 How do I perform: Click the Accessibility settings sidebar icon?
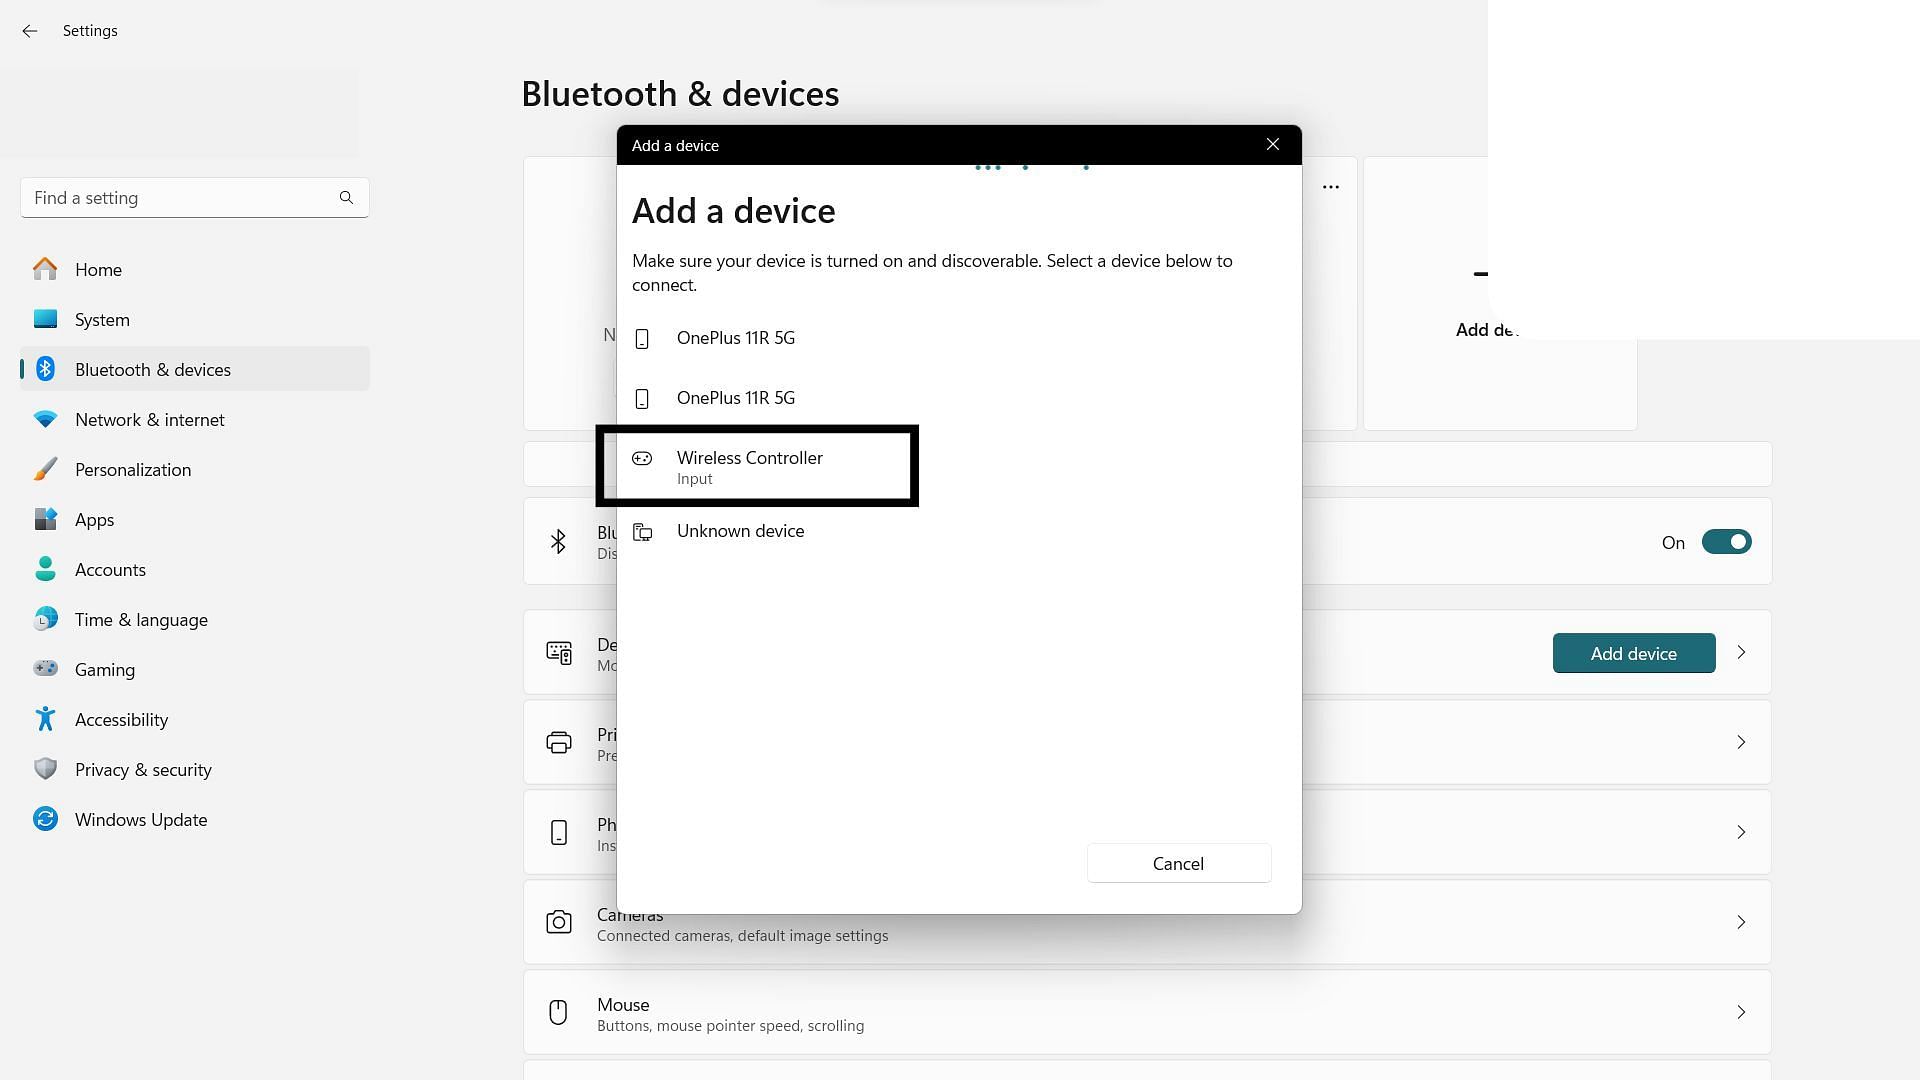pyautogui.click(x=46, y=717)
